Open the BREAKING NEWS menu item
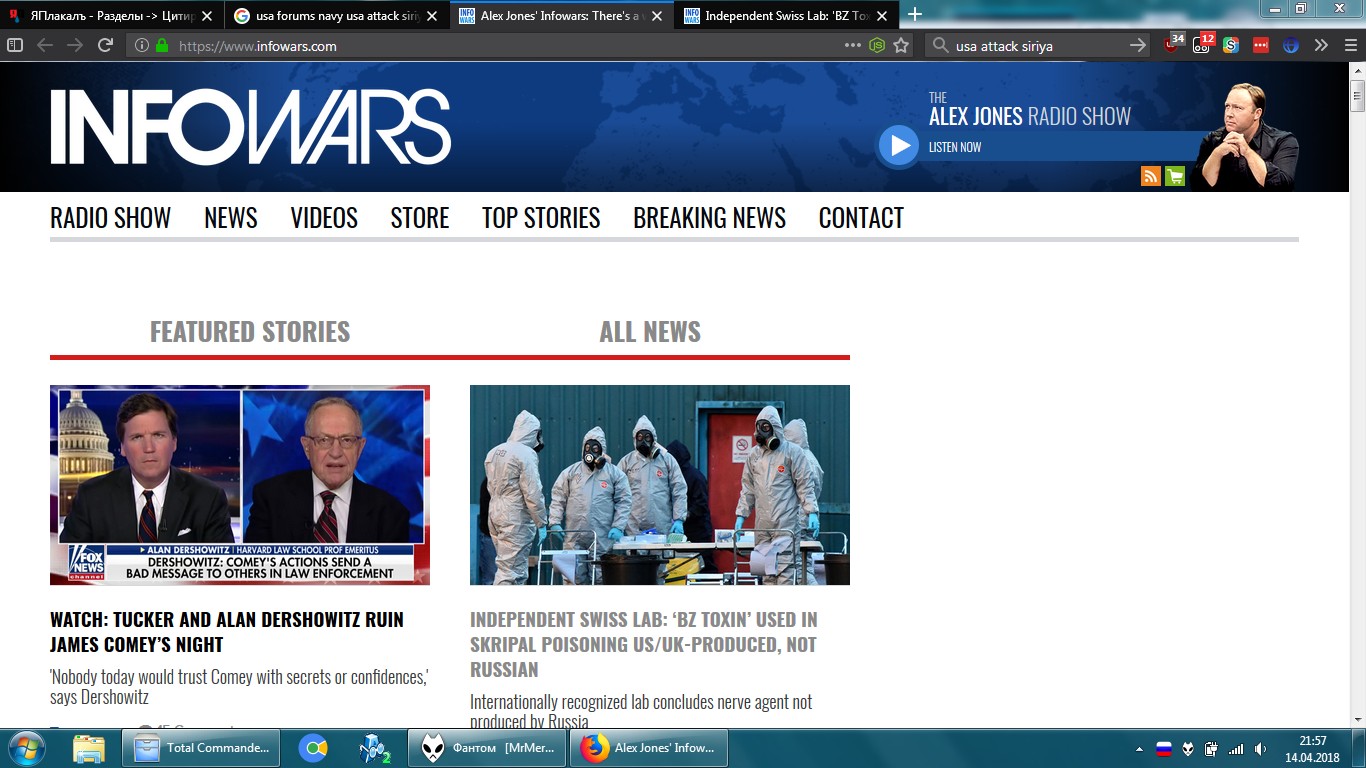The height and width of the screenshot is (768, 1366). [710, 218]
